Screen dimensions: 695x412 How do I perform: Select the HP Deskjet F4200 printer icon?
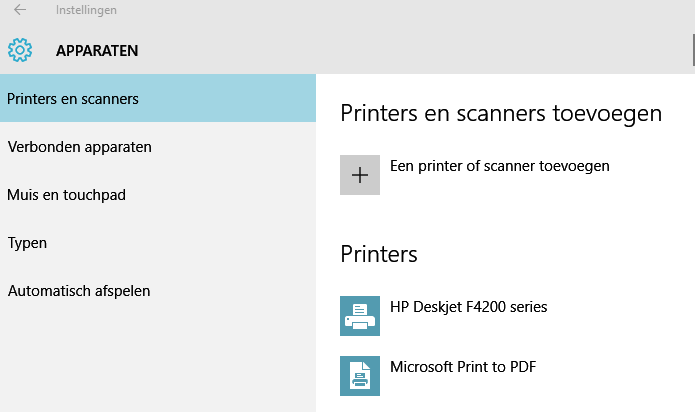click(x=360, y=316)
